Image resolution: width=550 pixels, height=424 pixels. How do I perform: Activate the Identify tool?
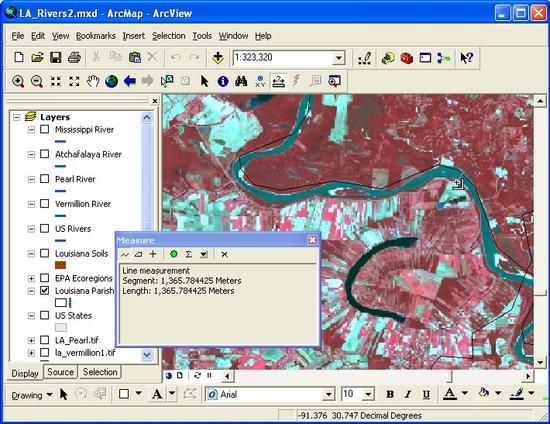(223, 81)
